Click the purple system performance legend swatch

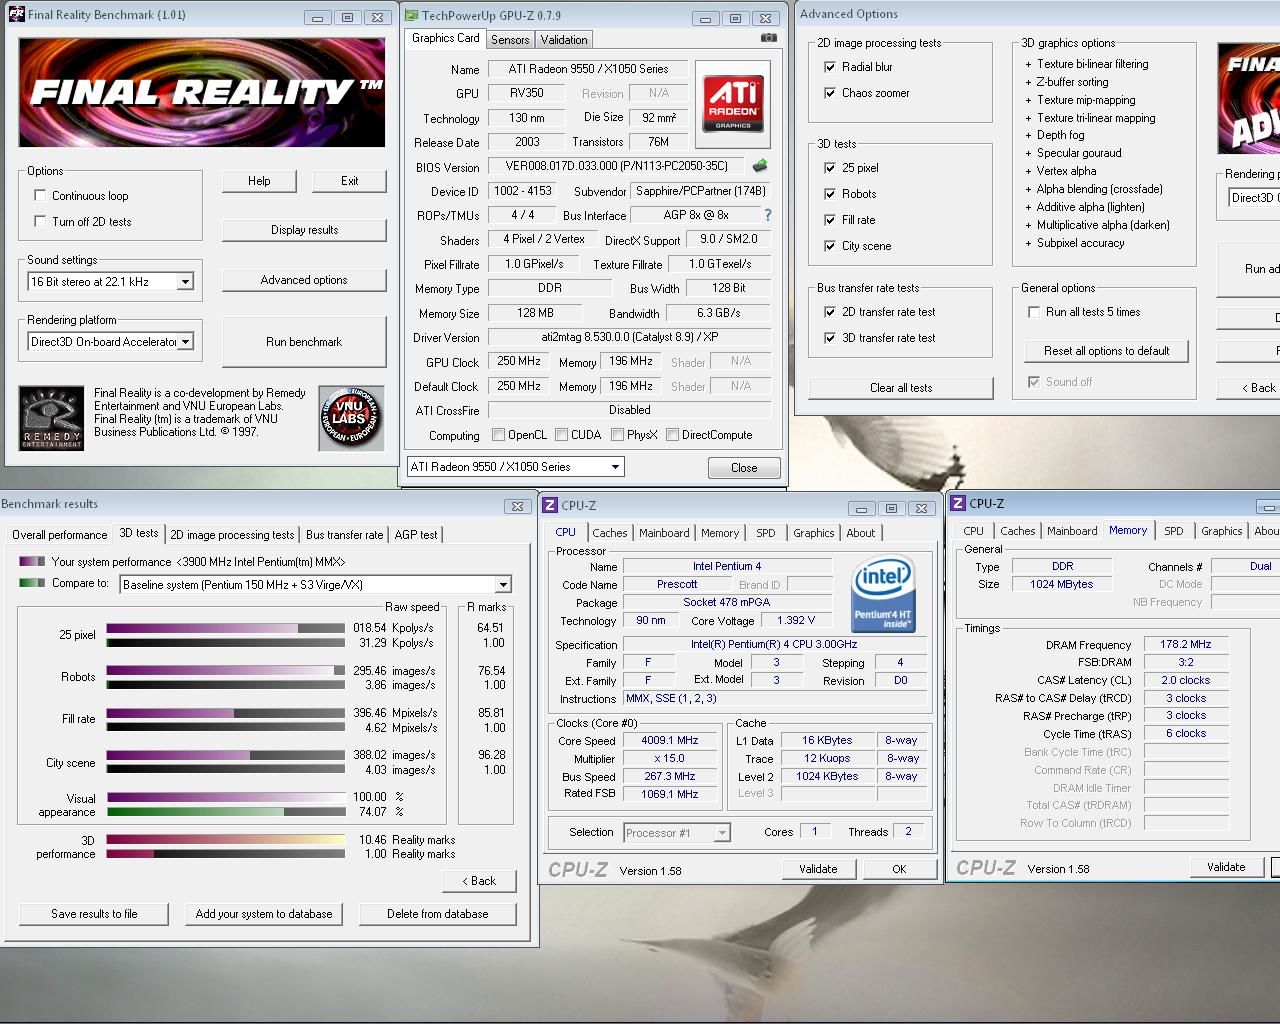(32, 562)
